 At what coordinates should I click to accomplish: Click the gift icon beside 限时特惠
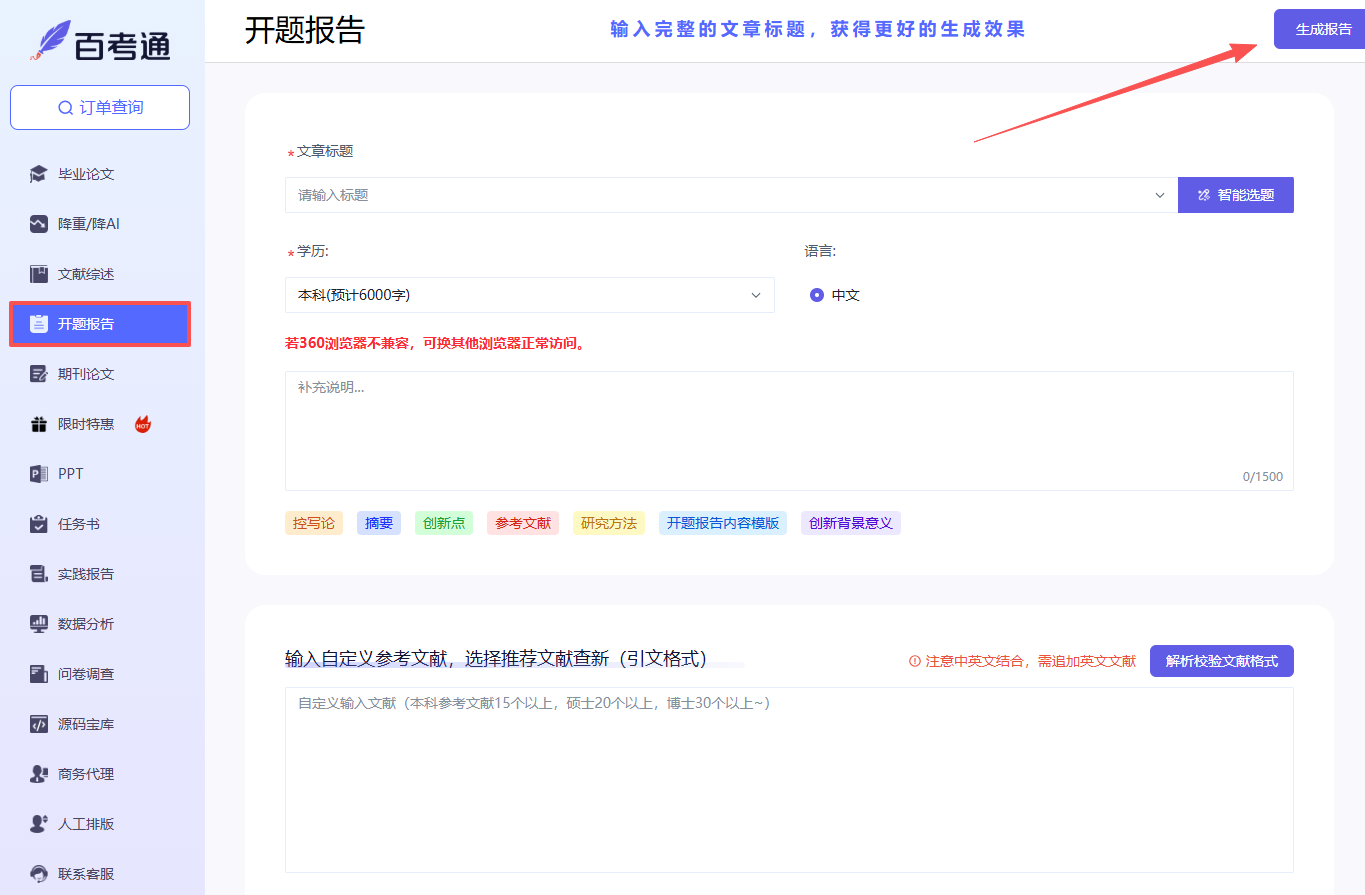(x=39, y=424)
